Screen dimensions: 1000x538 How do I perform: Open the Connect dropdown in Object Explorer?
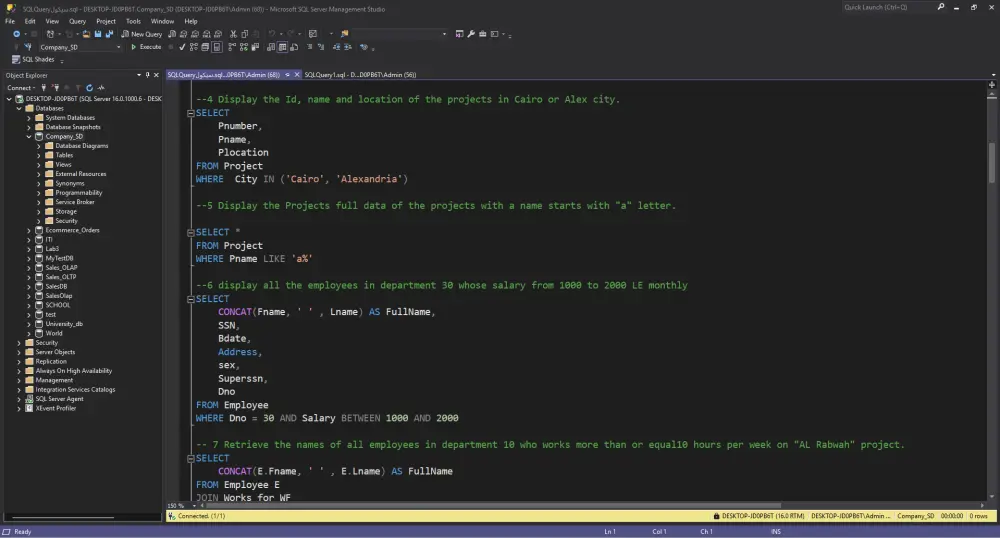point(22,88)
